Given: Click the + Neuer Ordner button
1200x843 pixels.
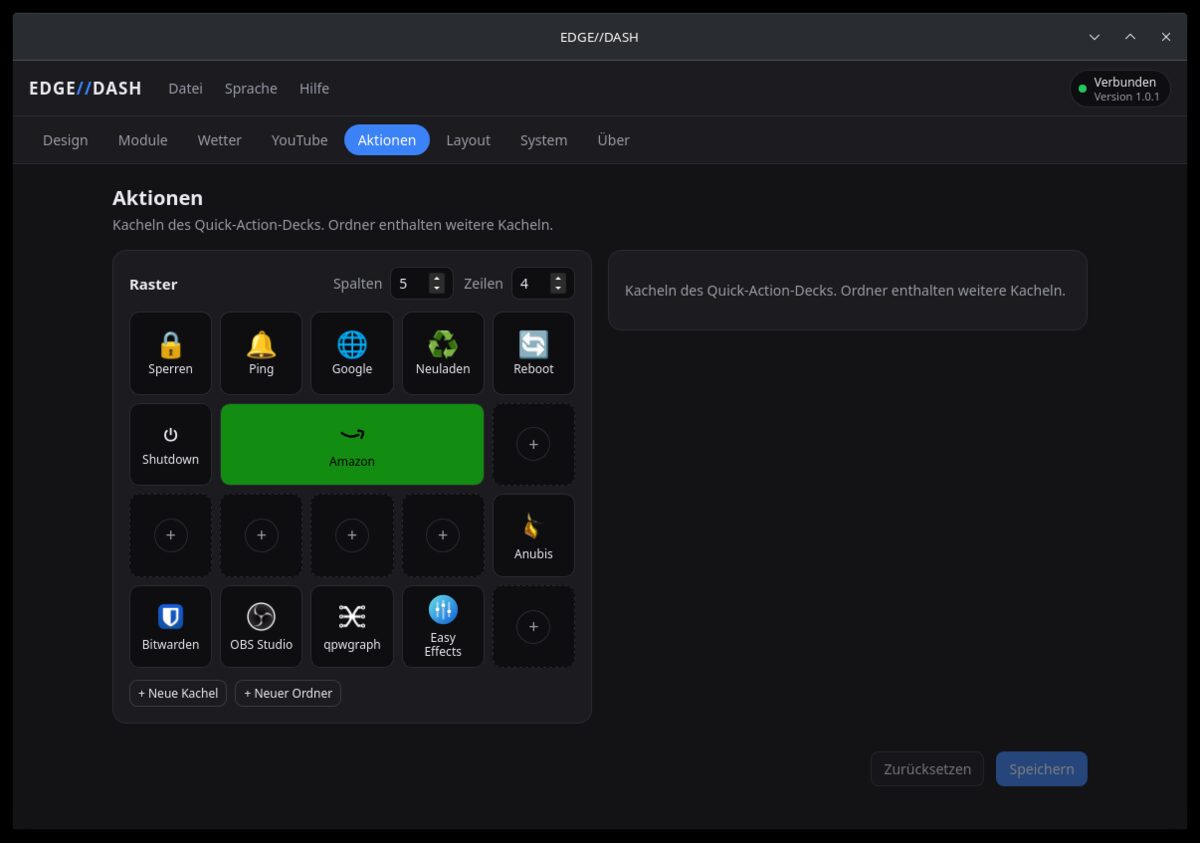Looking at the screenshot, I should (288, 693).
